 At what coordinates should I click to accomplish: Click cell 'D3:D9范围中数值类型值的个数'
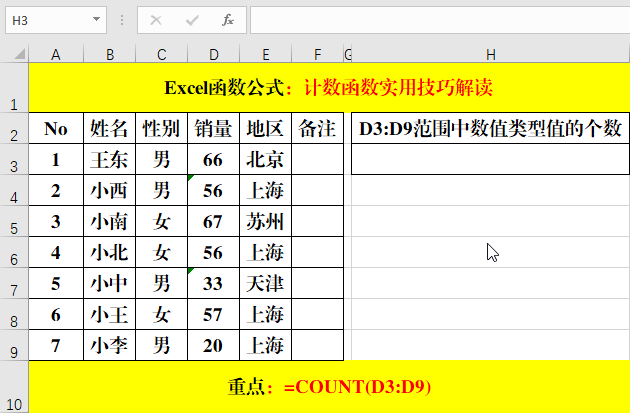coord(491,128)
